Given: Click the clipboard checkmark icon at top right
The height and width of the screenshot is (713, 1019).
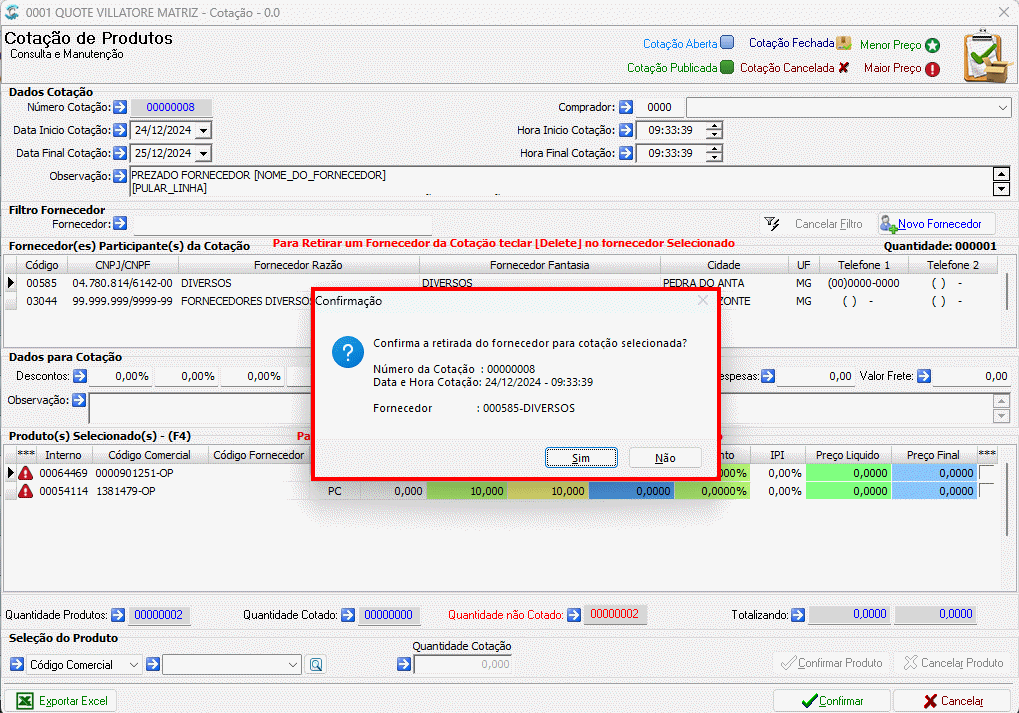Looking at the screenshot, I should click(987, 56).
